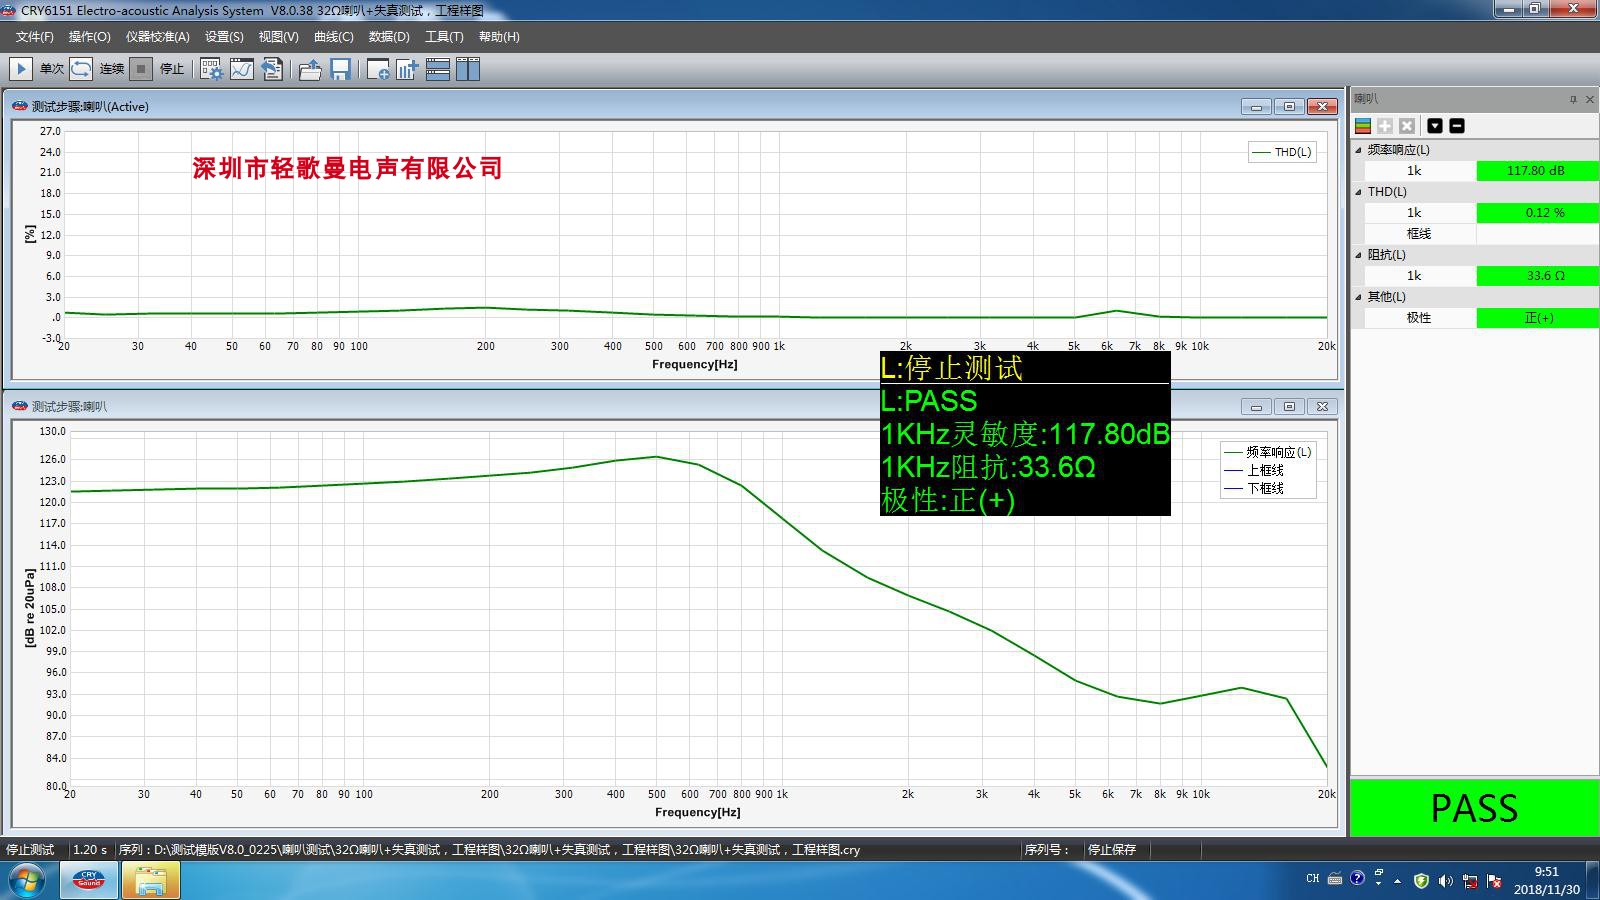Collapse the 阻抗(L) group

point(1358,255)
